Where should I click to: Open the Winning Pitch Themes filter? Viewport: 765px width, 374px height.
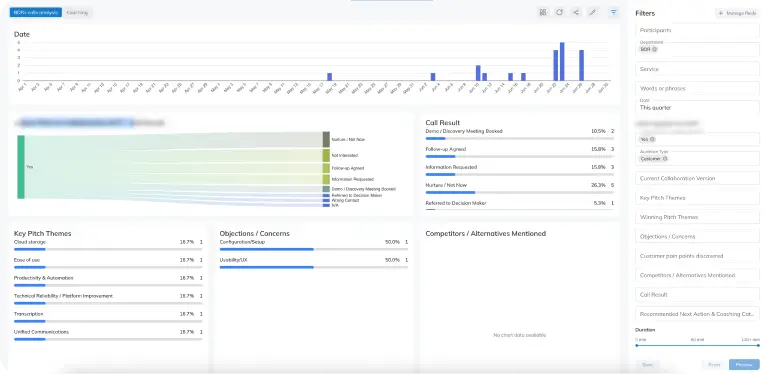coord(697,217)
